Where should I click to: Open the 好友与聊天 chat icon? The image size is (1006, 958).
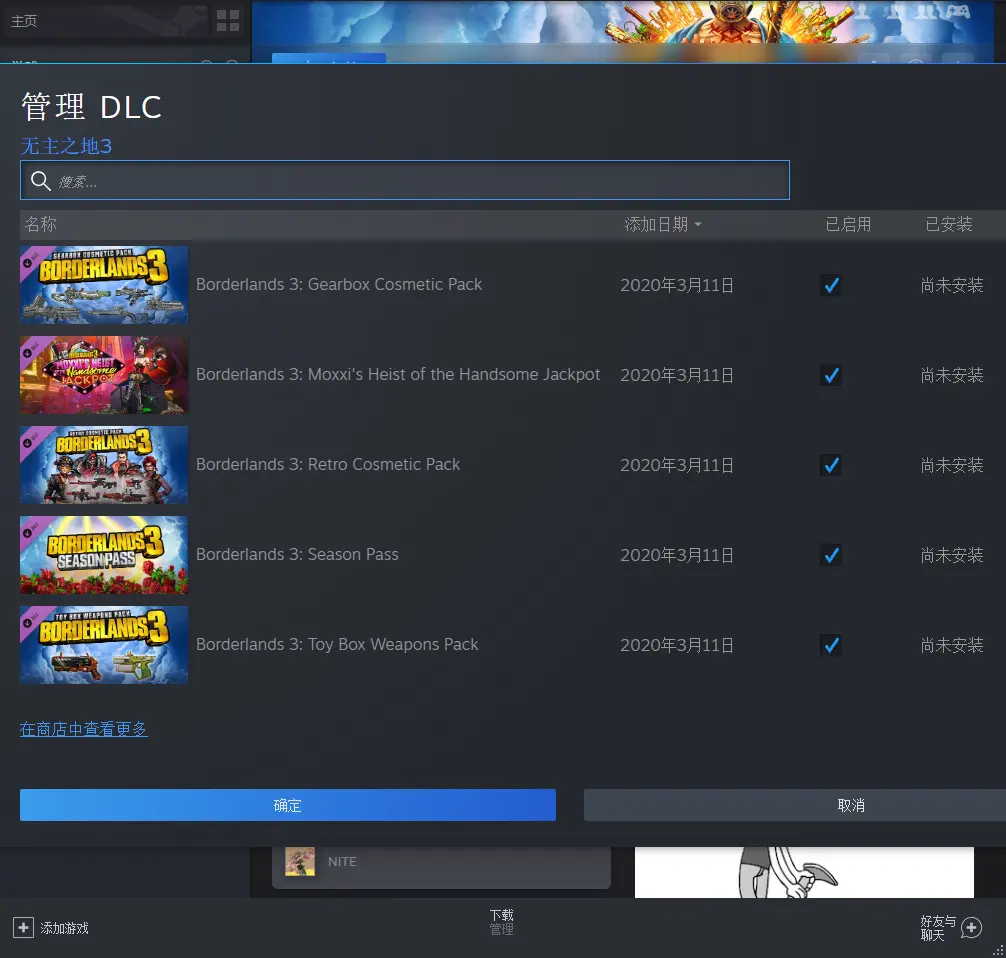[x=971, y=928]
